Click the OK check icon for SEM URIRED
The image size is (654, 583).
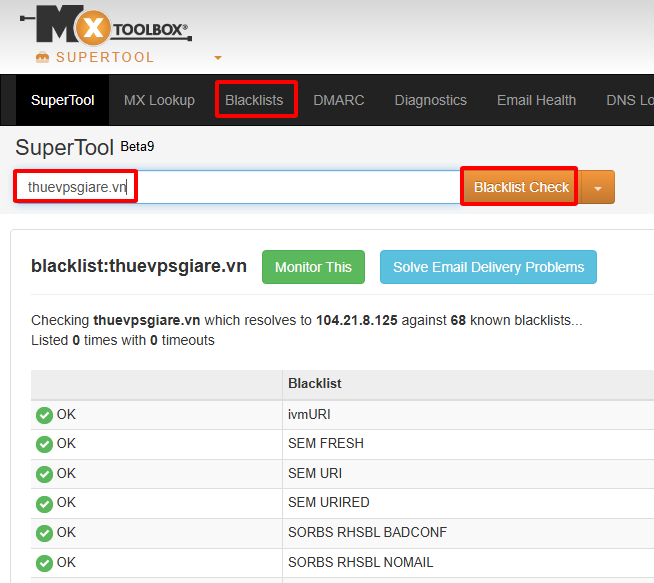[44, 504]
